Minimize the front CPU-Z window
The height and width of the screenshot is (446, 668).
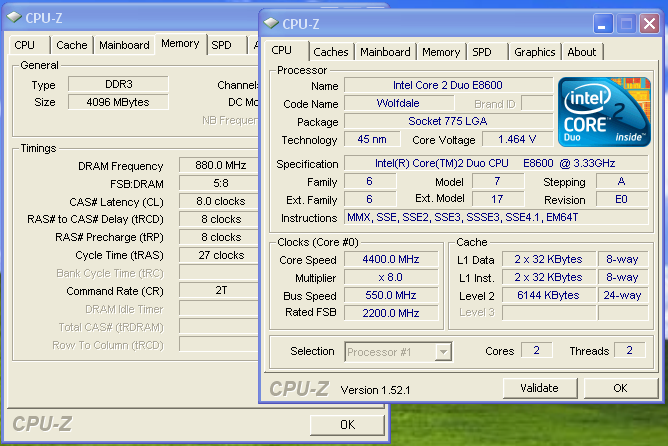[x=603, y=24]
